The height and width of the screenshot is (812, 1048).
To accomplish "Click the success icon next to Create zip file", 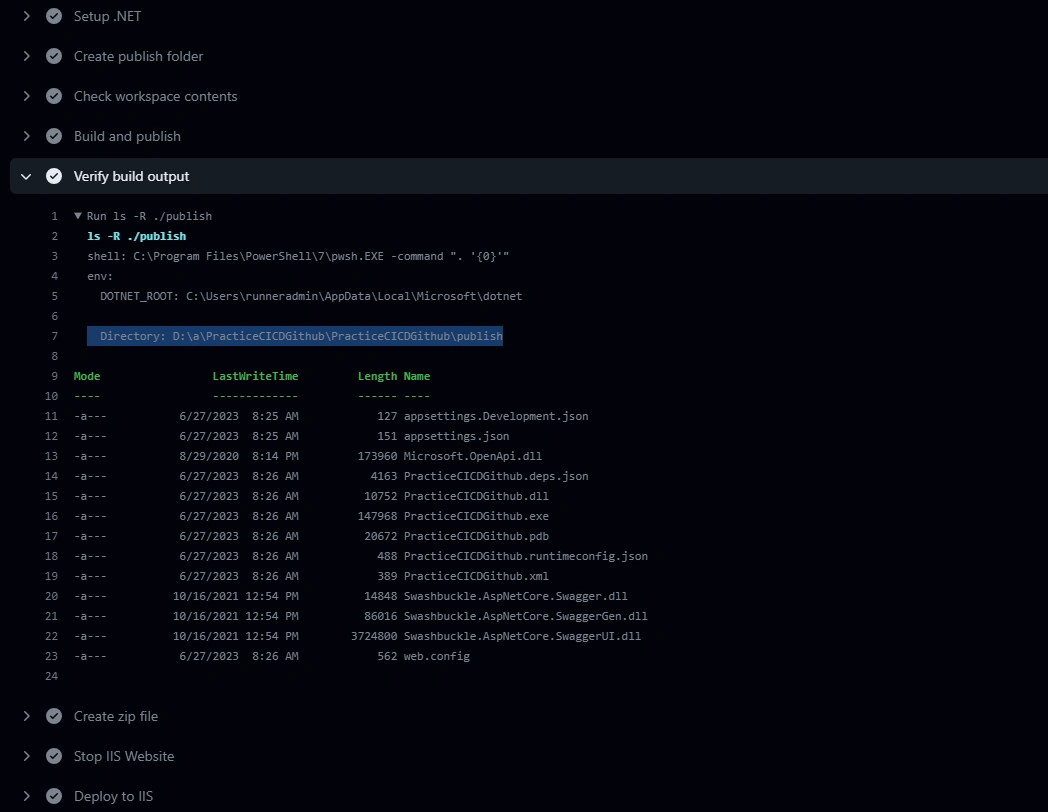I will pos(54,716).
